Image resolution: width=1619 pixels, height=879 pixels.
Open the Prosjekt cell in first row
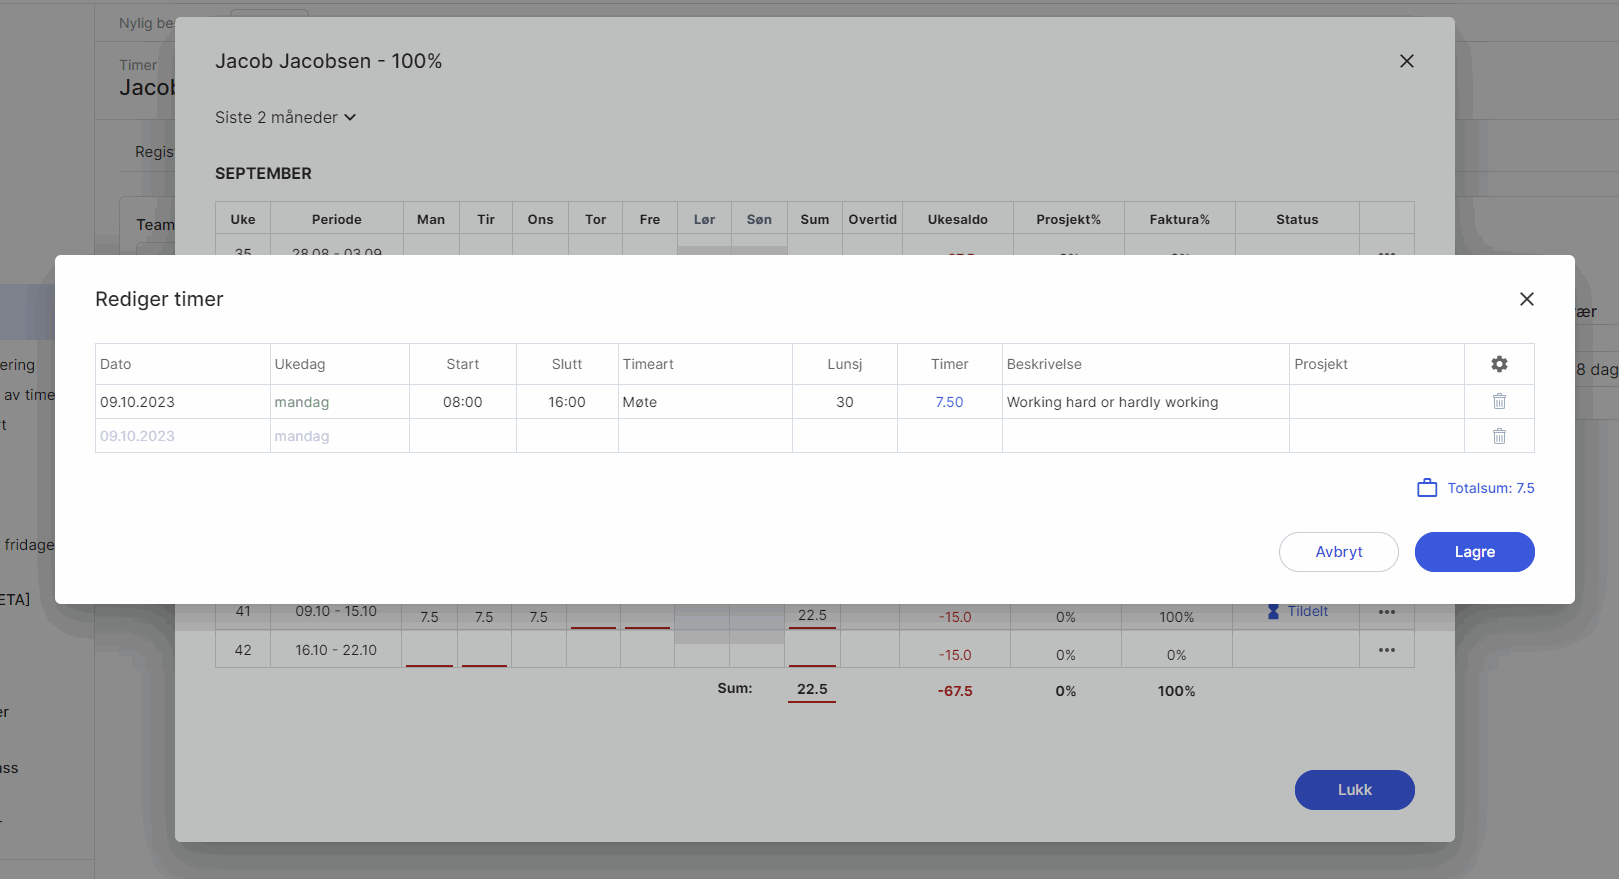(1376, 402)
